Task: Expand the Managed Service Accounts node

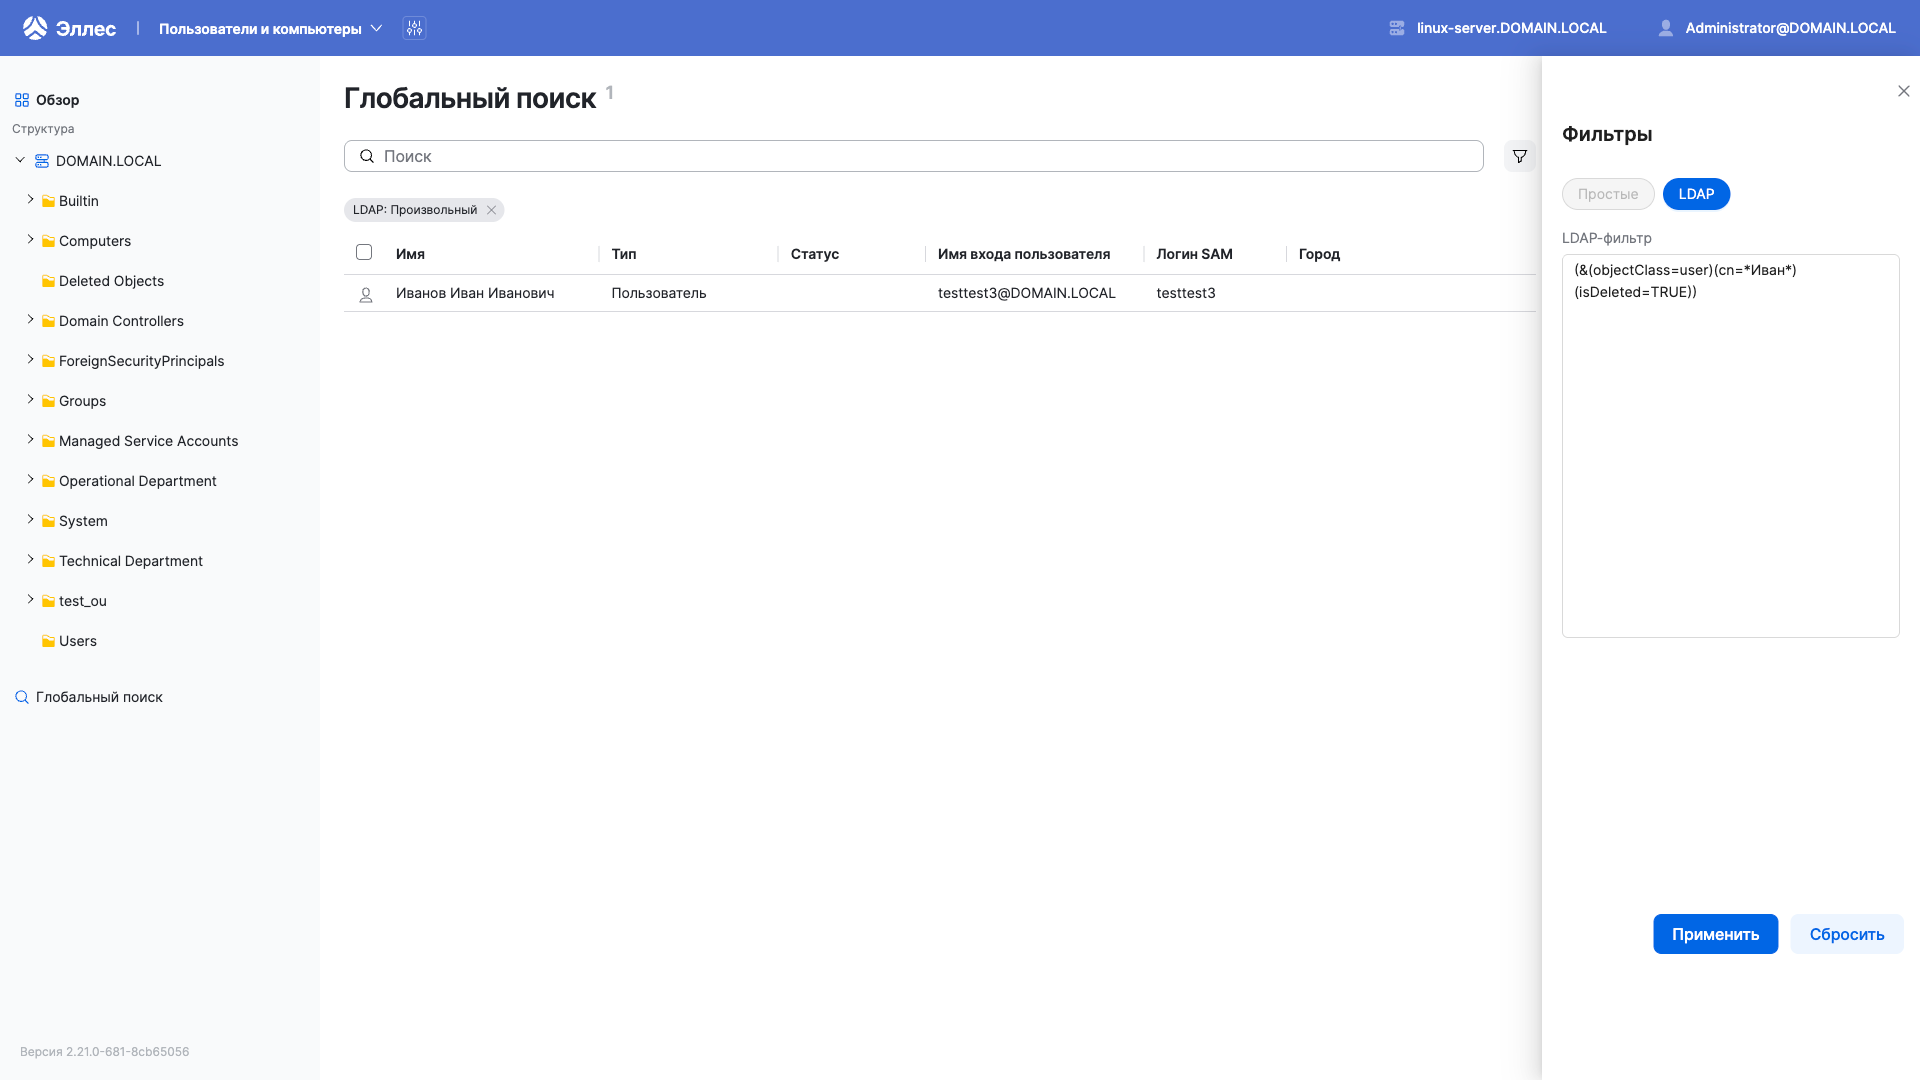Action: pyautogui.click(x=31, y=440)
